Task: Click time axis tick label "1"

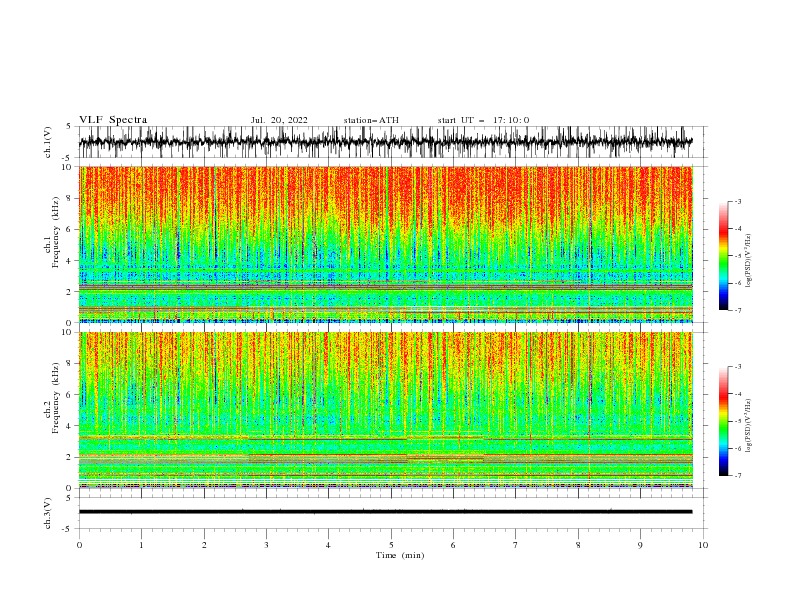Action: click(x=141, y=545)
